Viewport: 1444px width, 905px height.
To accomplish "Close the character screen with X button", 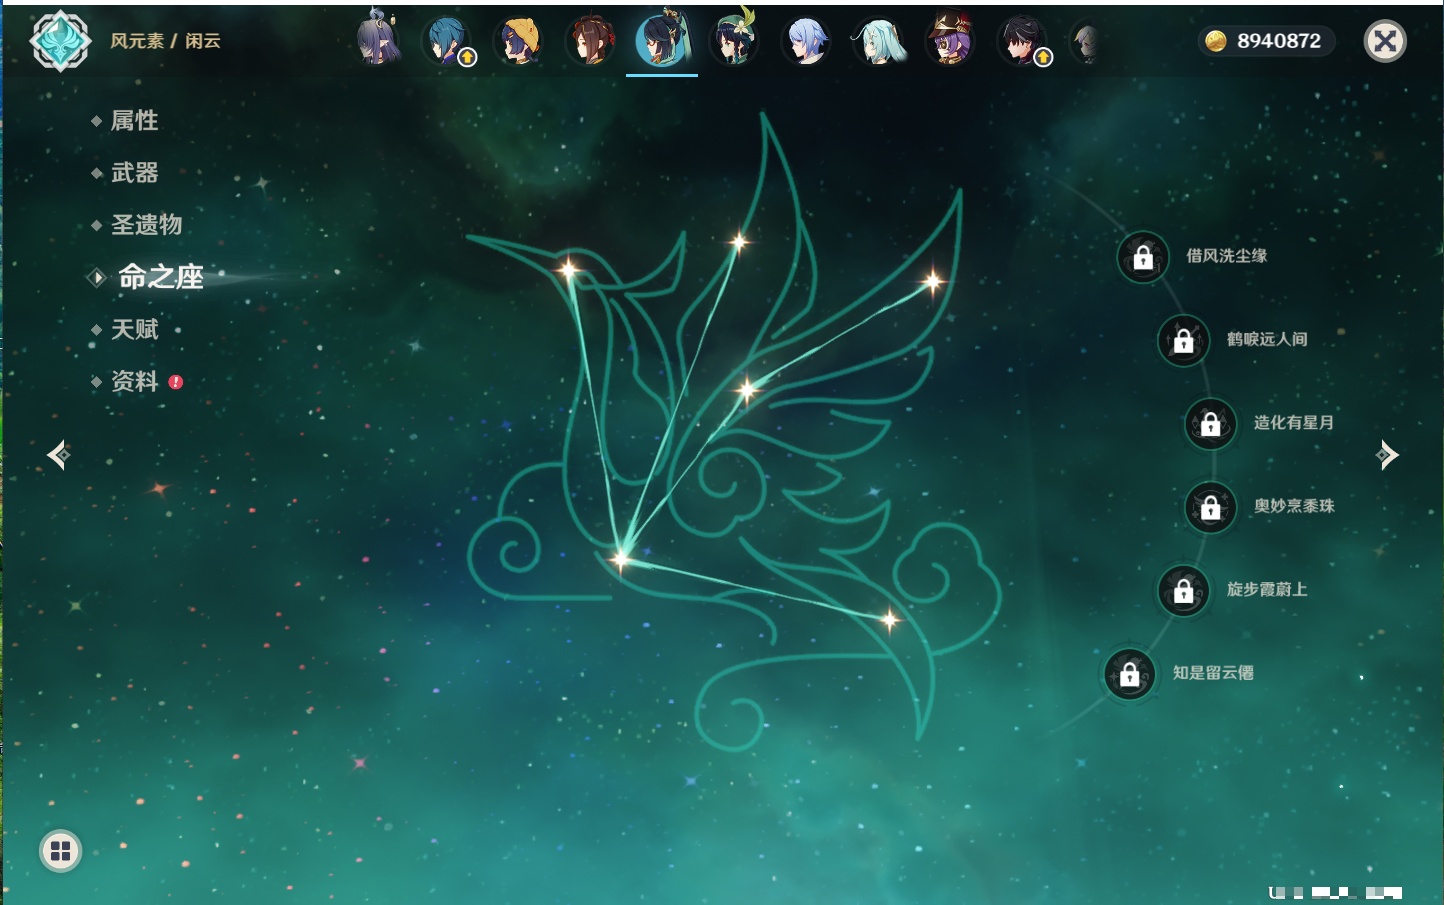I will 1385,41.
